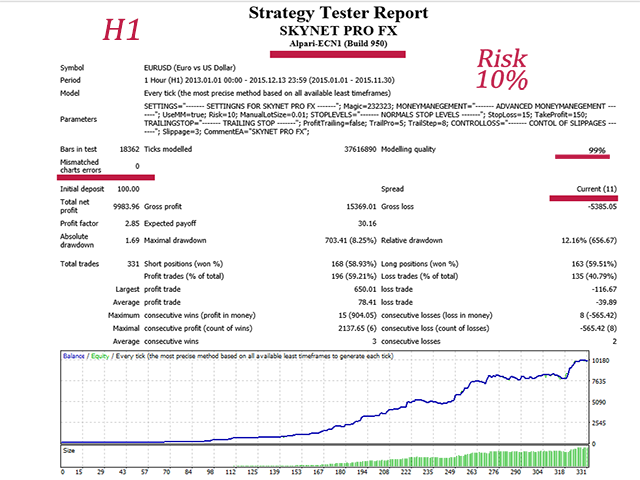Click the average loss trade value -39.89
The image size is (640, 480).
(x=606, y=302)
